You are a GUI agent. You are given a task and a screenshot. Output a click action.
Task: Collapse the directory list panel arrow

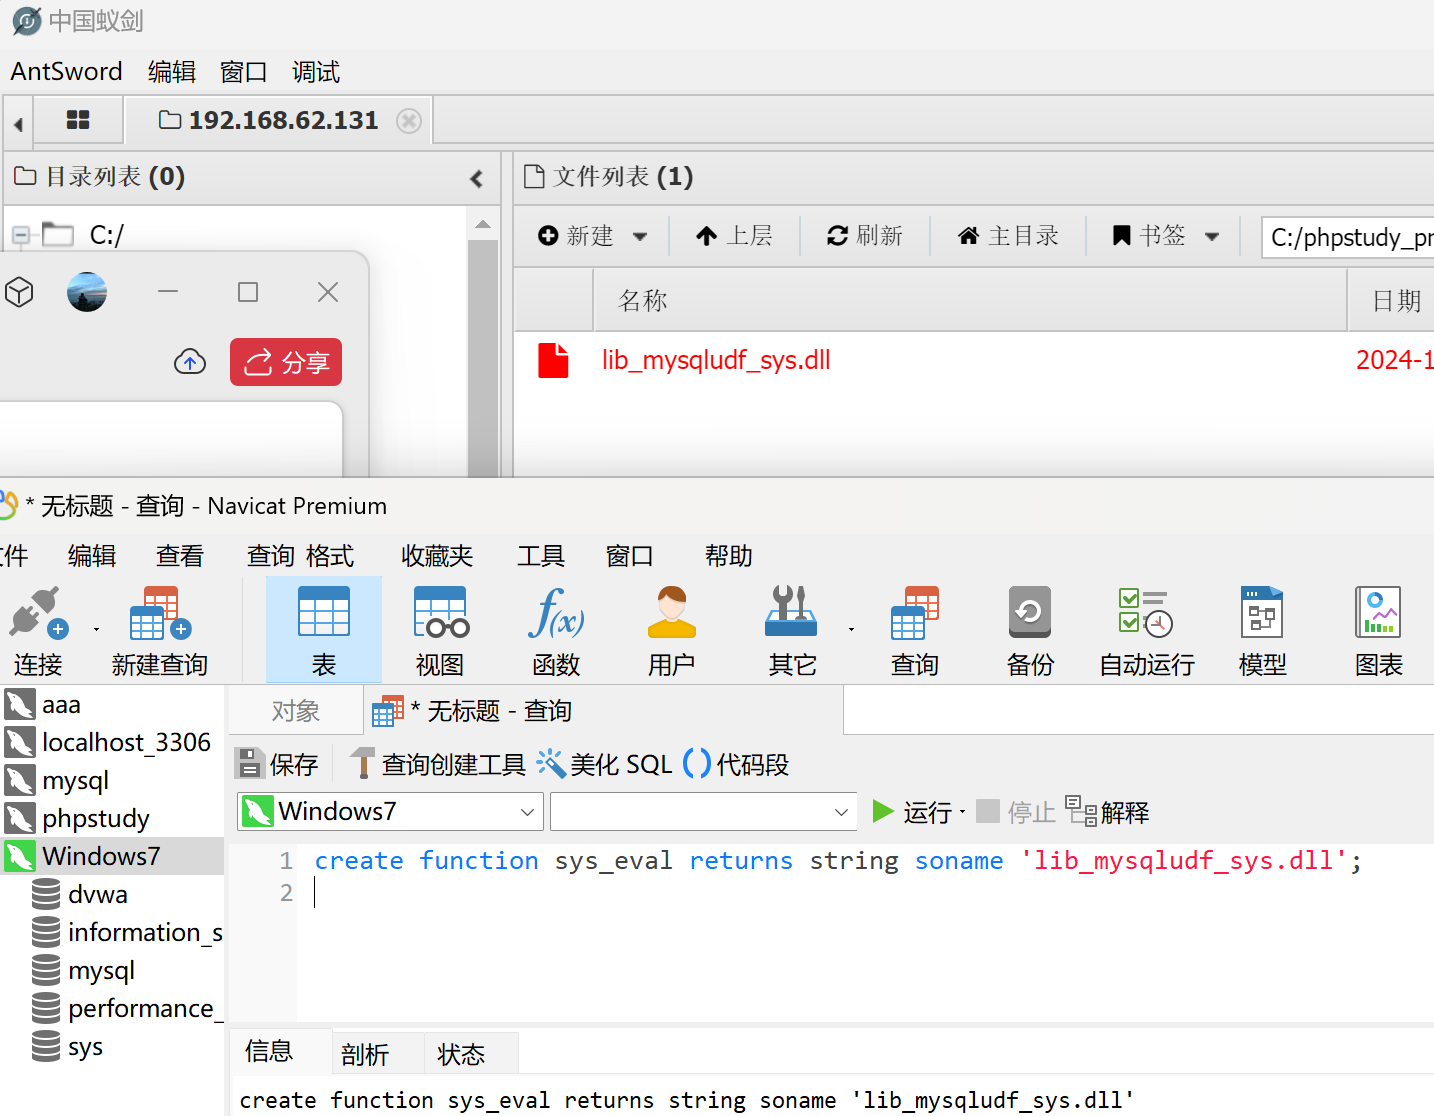tap(477, 178)
